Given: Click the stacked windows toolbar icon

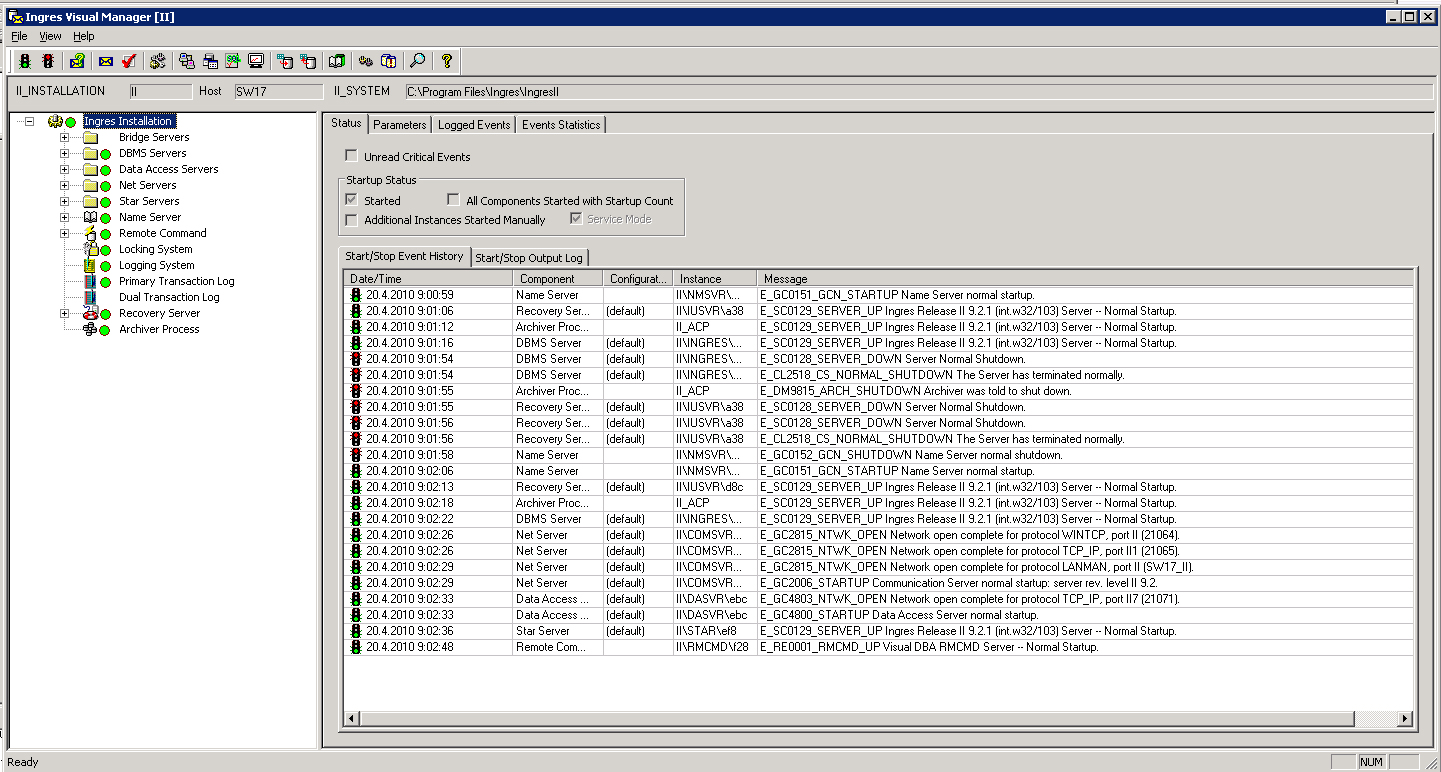Looking at the screenshot, I should click(187, 61).
